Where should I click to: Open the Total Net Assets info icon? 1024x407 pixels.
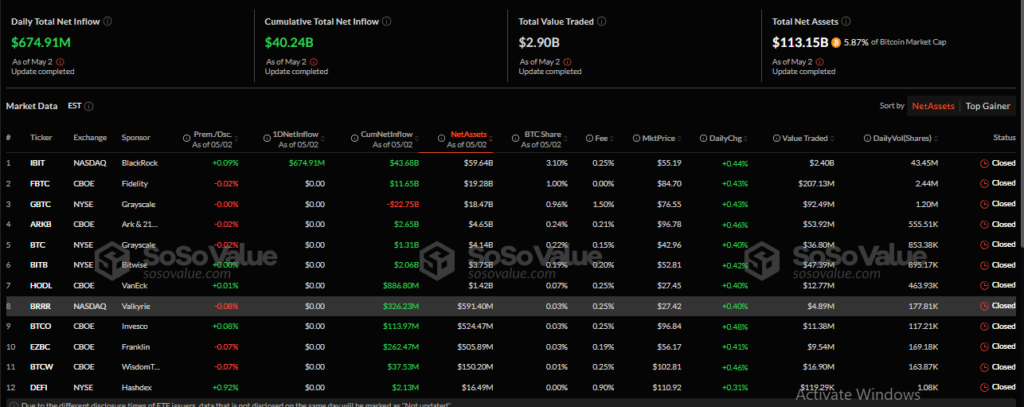point(846,22)
